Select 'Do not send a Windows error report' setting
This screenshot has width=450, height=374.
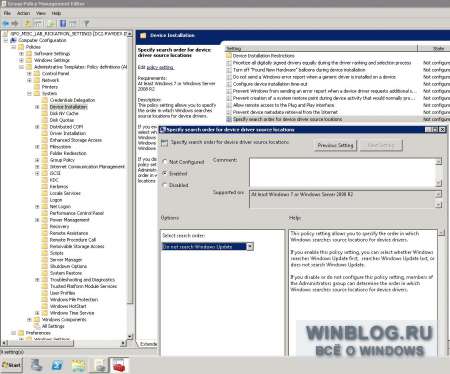coord(314,77)
